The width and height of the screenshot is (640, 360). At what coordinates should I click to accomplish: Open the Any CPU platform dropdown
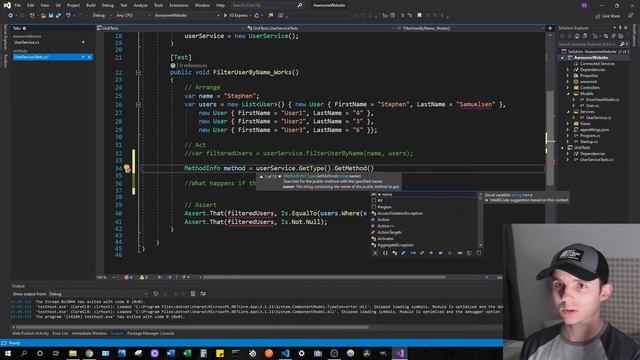(133, 16)
